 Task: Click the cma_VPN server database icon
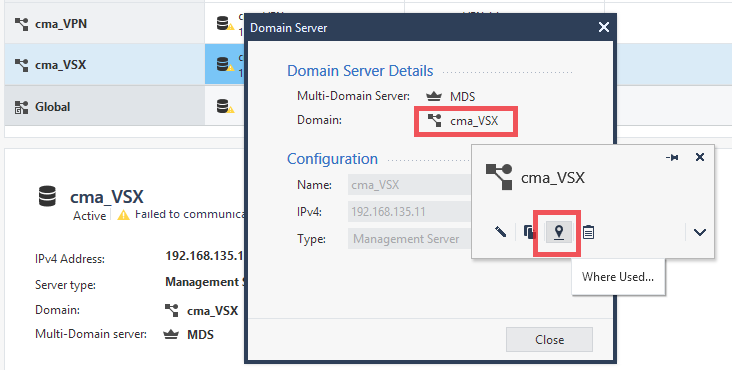(x=224, y=23)
